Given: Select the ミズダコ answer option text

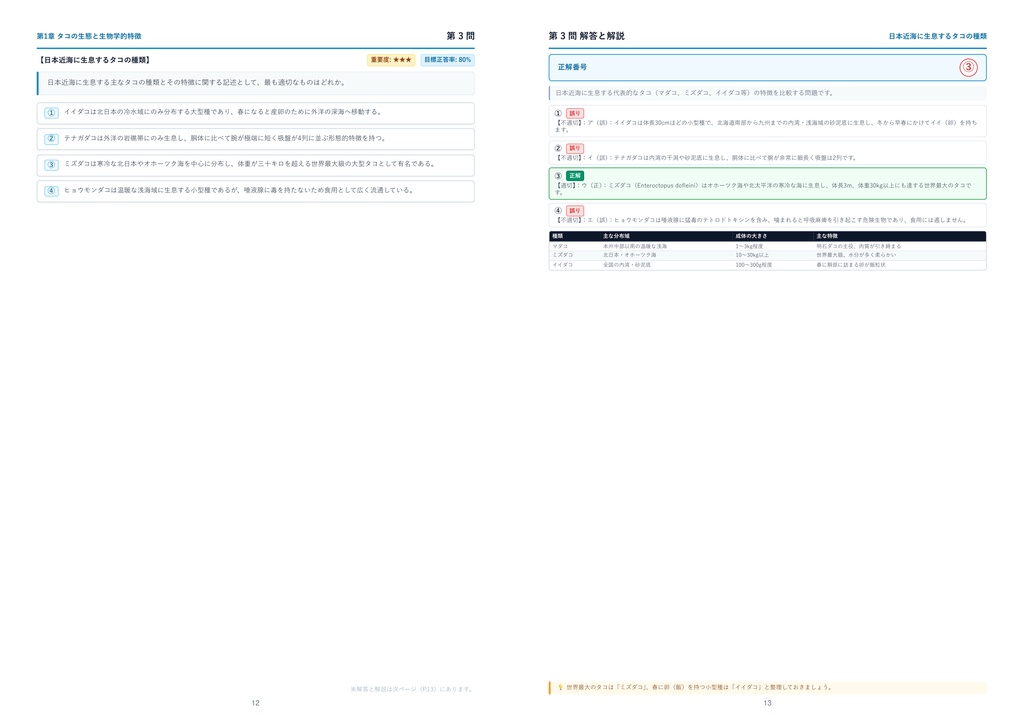Looking at the screenshot, I should (x=249, y=165).
